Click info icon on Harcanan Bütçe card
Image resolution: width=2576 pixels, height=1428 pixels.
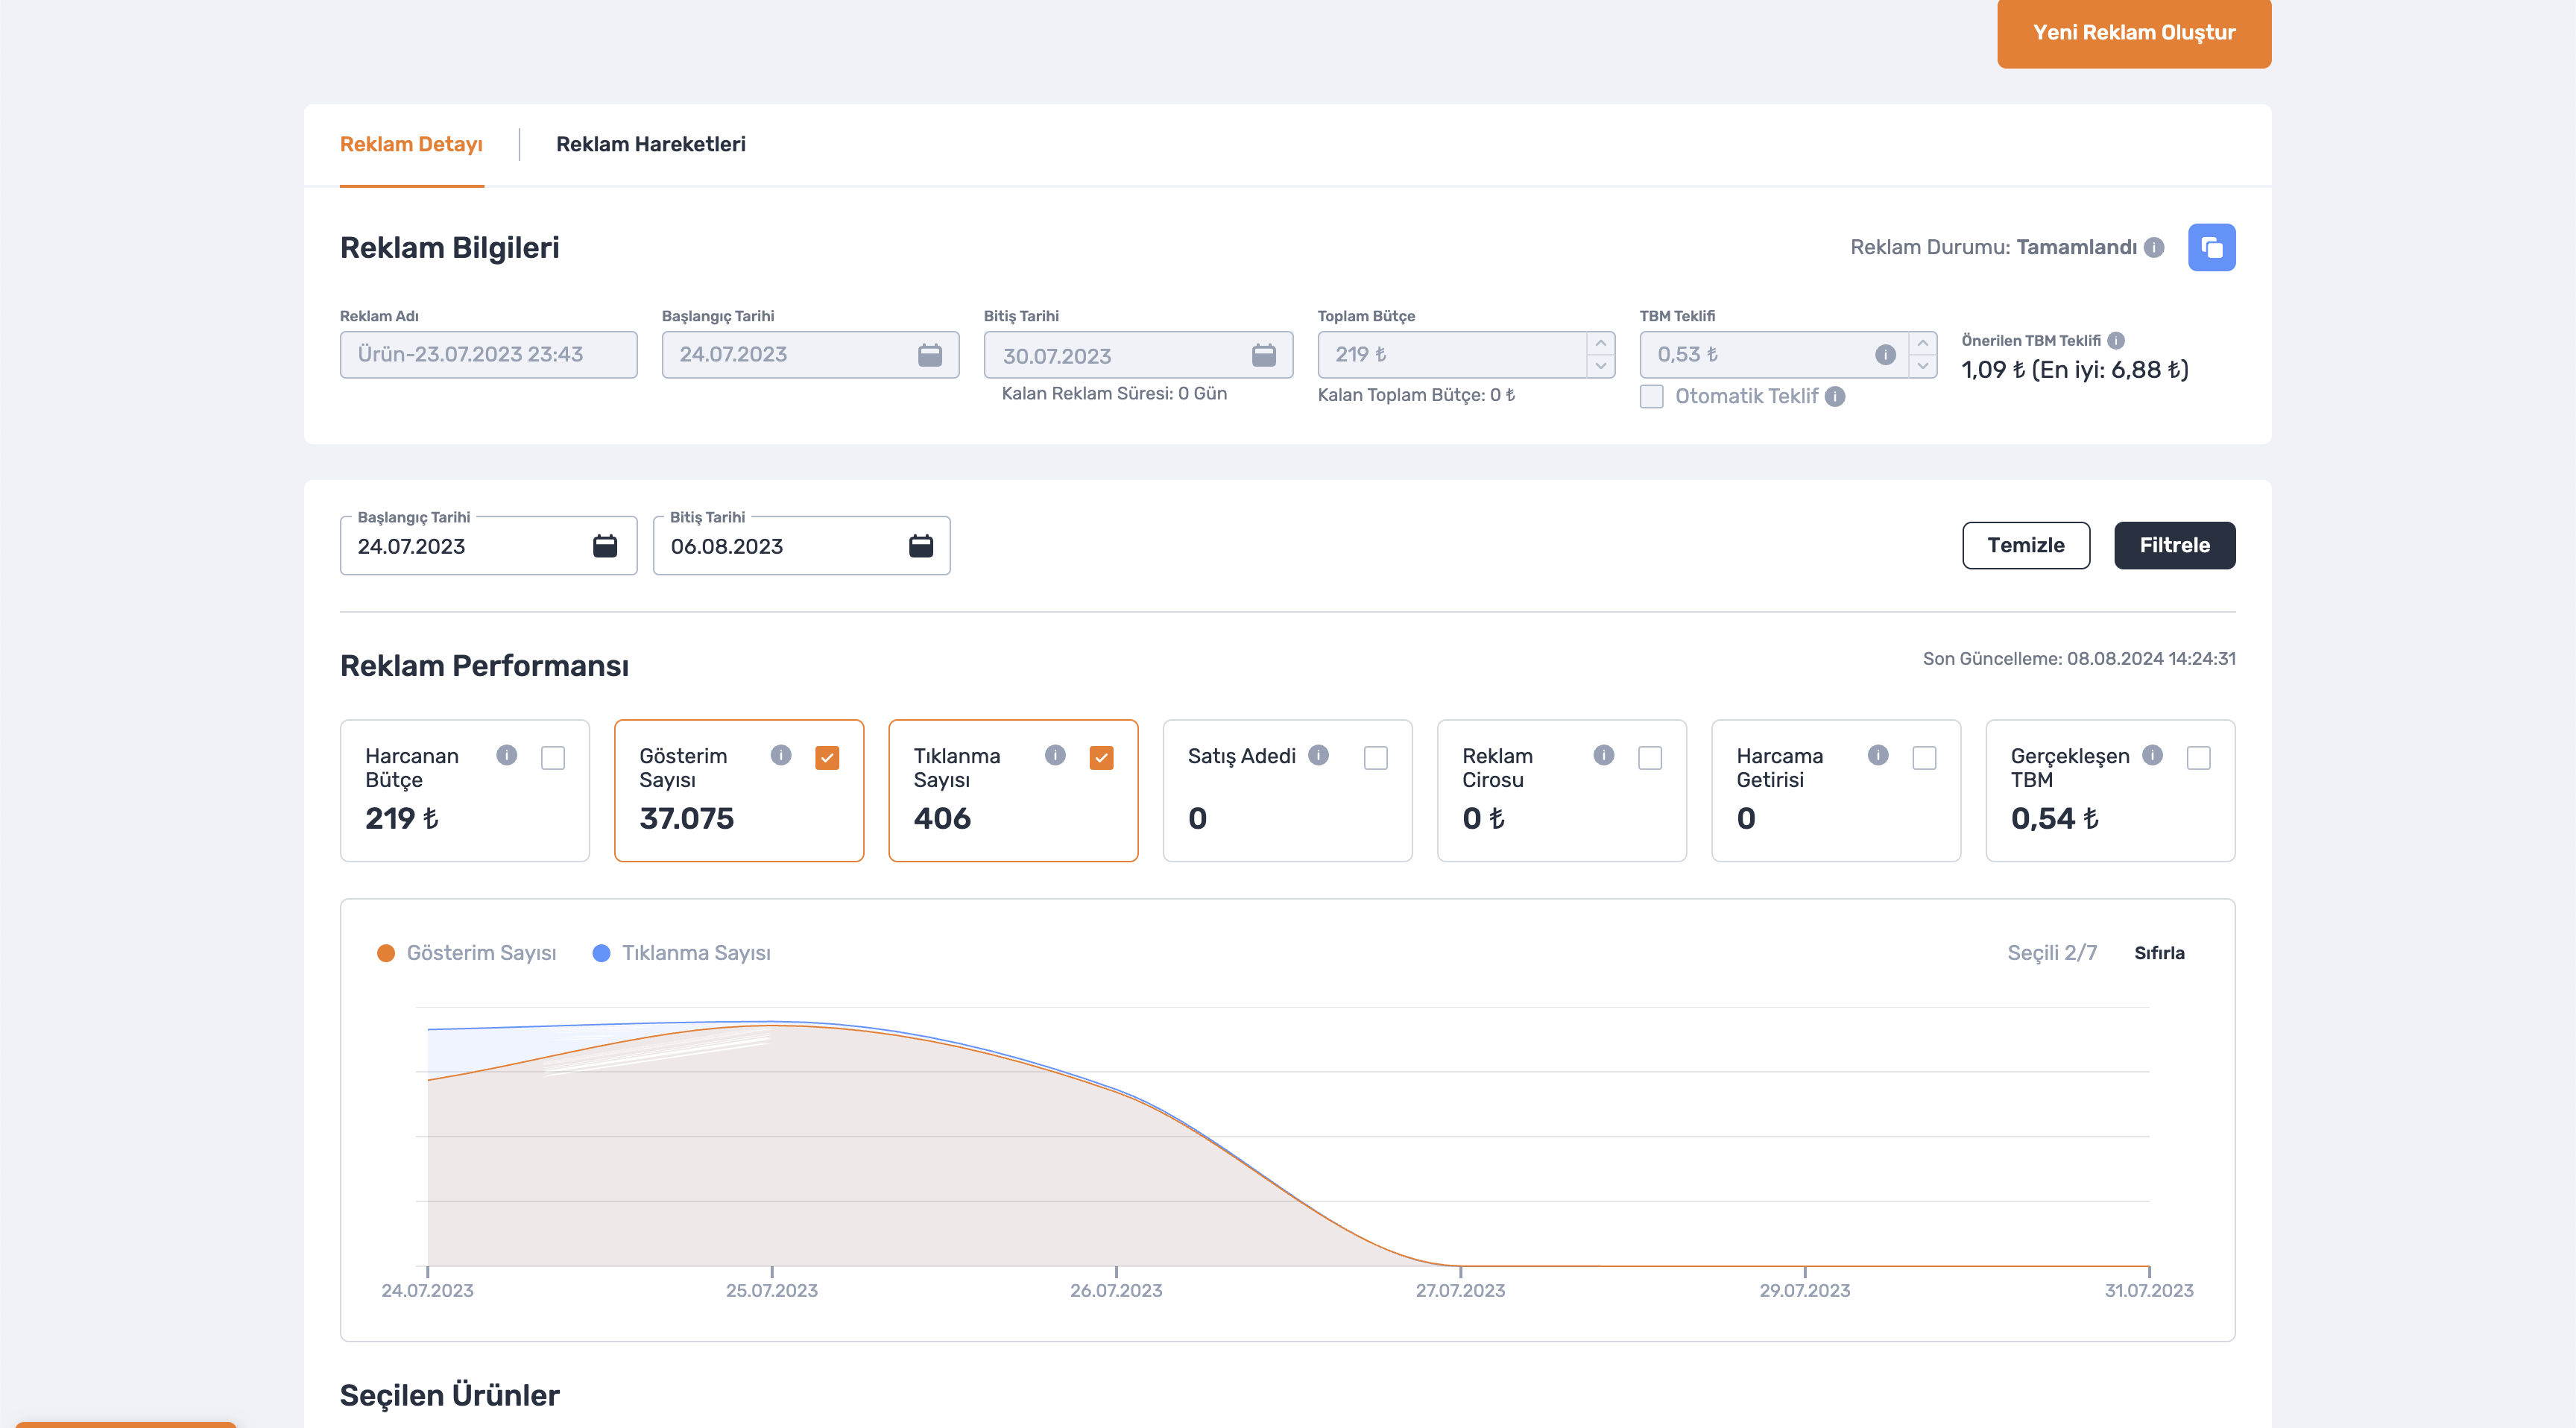point(507,755)
